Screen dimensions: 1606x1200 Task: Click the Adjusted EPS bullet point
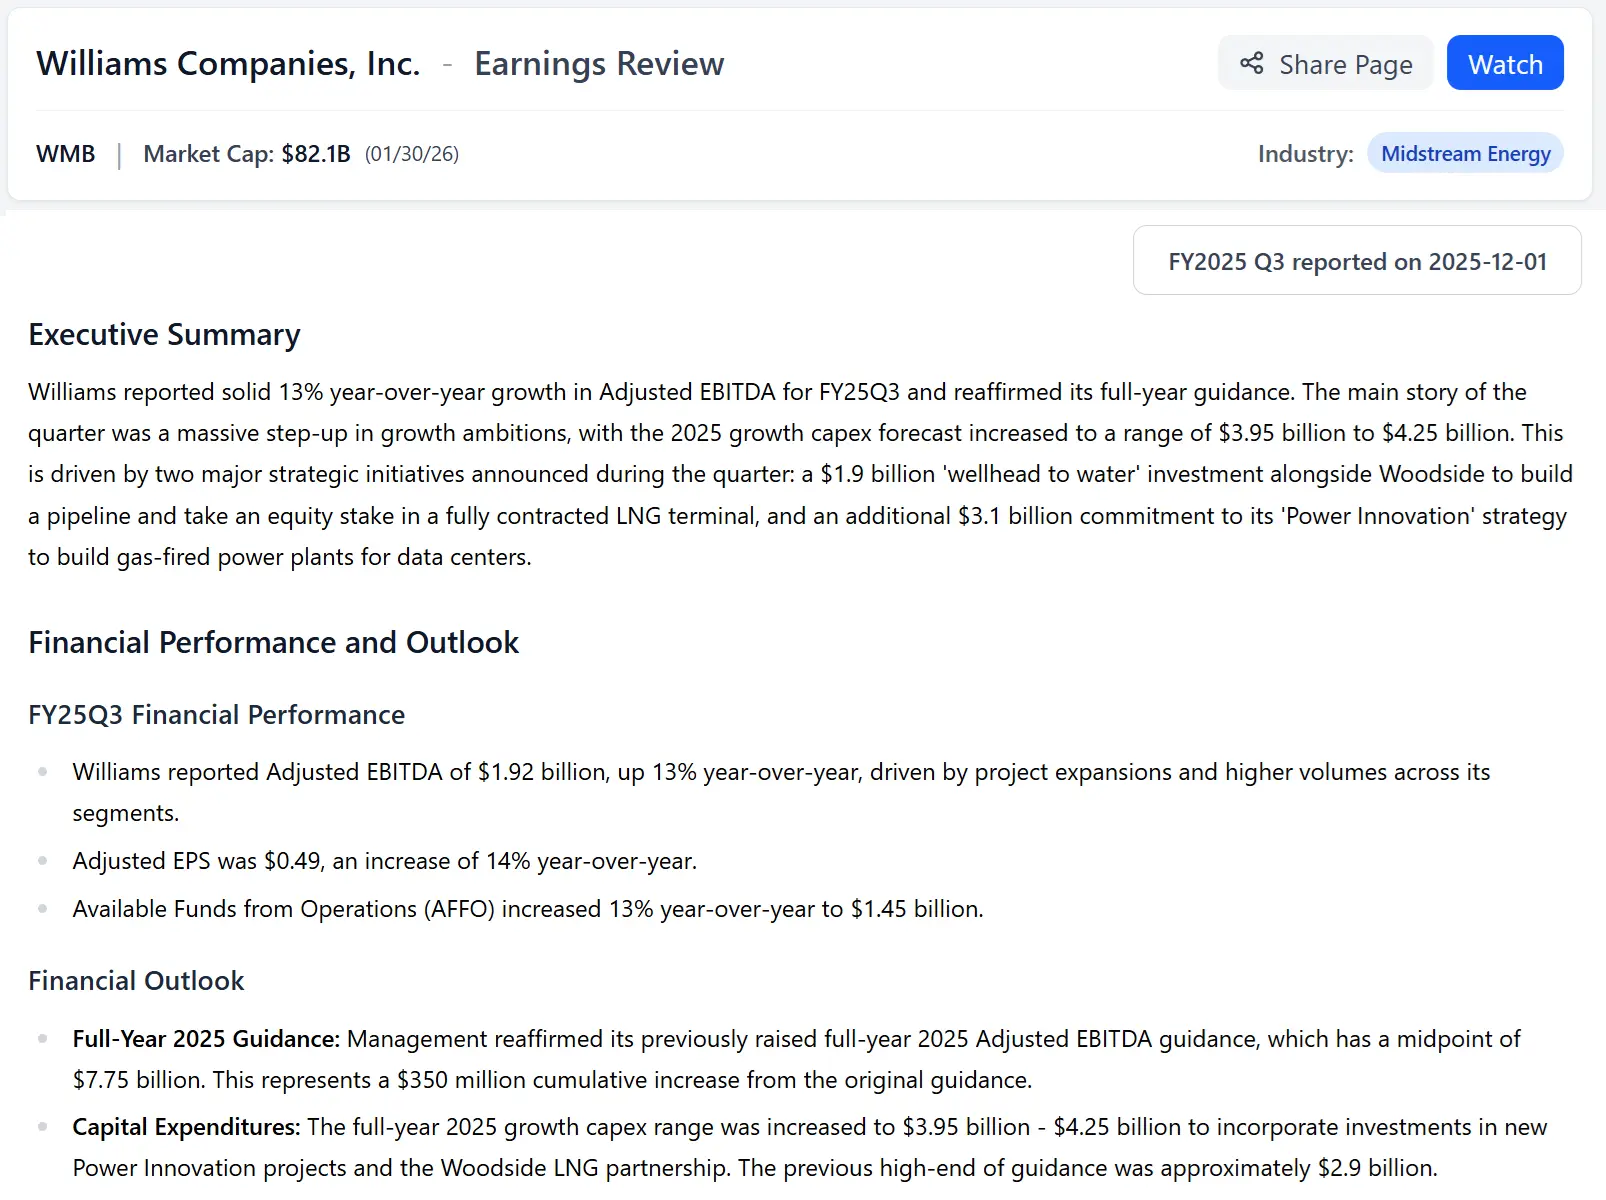tap(384, 860)
